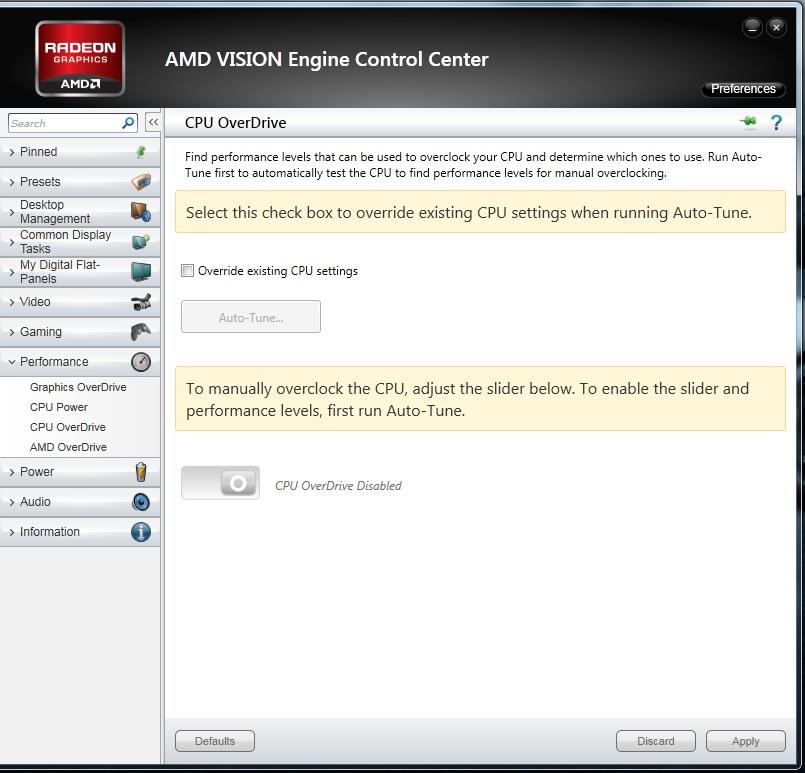This screenshot has width=805, height=773.
Task: Click the Auto-Tune button
Action: pyautogui.click(x=251, y=317)
